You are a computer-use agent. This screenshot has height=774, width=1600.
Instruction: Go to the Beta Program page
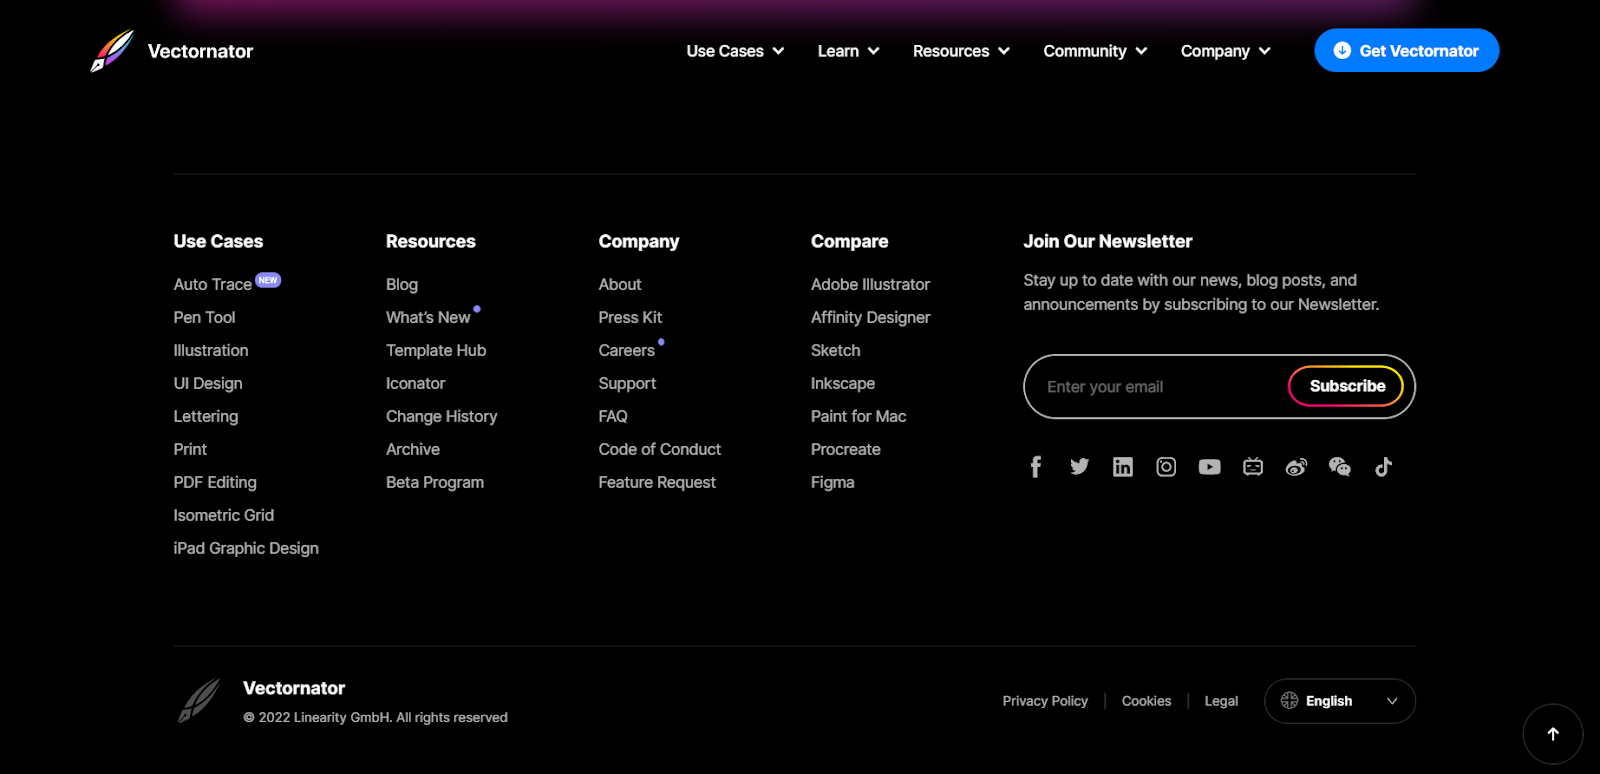pos(435,483)
